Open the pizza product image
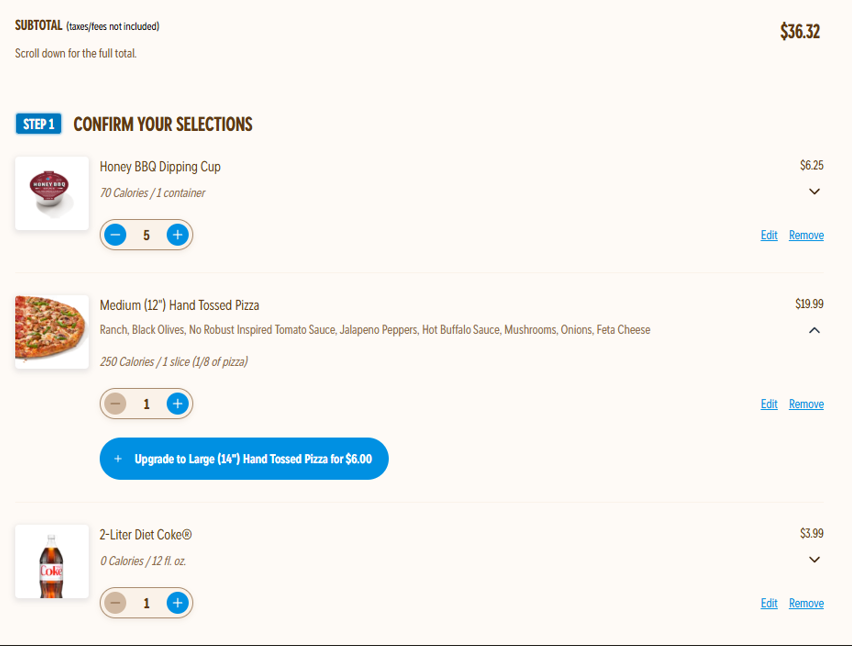This screenshot has height=646, width=852. pyautogui.click(x=52, y=331)
